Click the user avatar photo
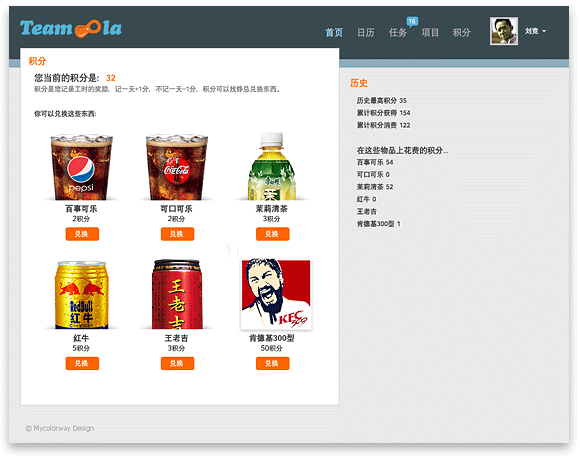Viewport: 580px width, 457px height. tap(503, 31)
